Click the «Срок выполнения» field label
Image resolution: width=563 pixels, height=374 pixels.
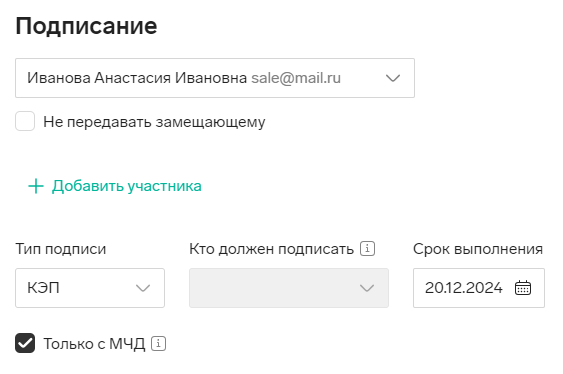coord(478,249)
